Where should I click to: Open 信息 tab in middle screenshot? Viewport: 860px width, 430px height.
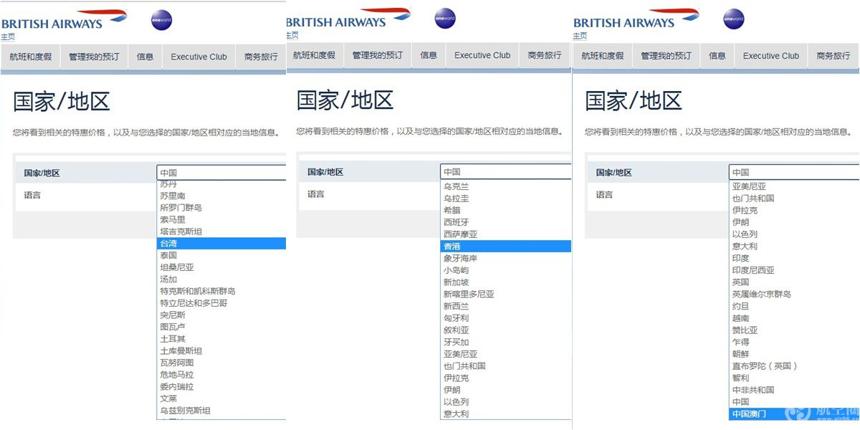428,55
